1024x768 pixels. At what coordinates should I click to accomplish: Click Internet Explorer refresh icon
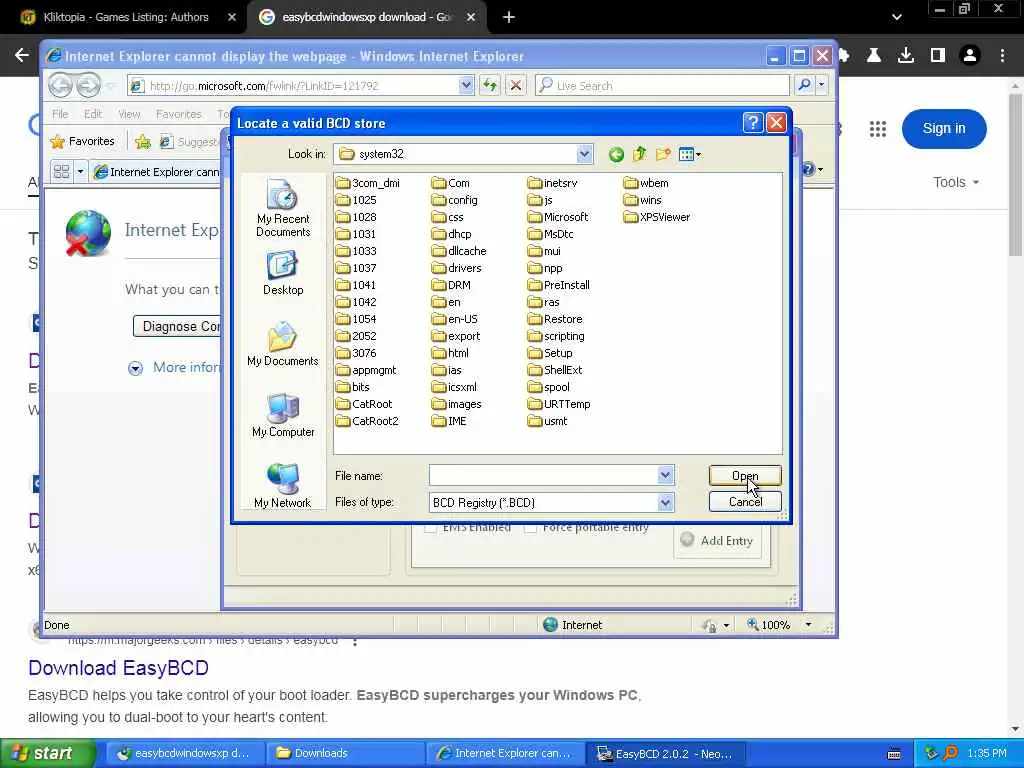pos(490,85)
